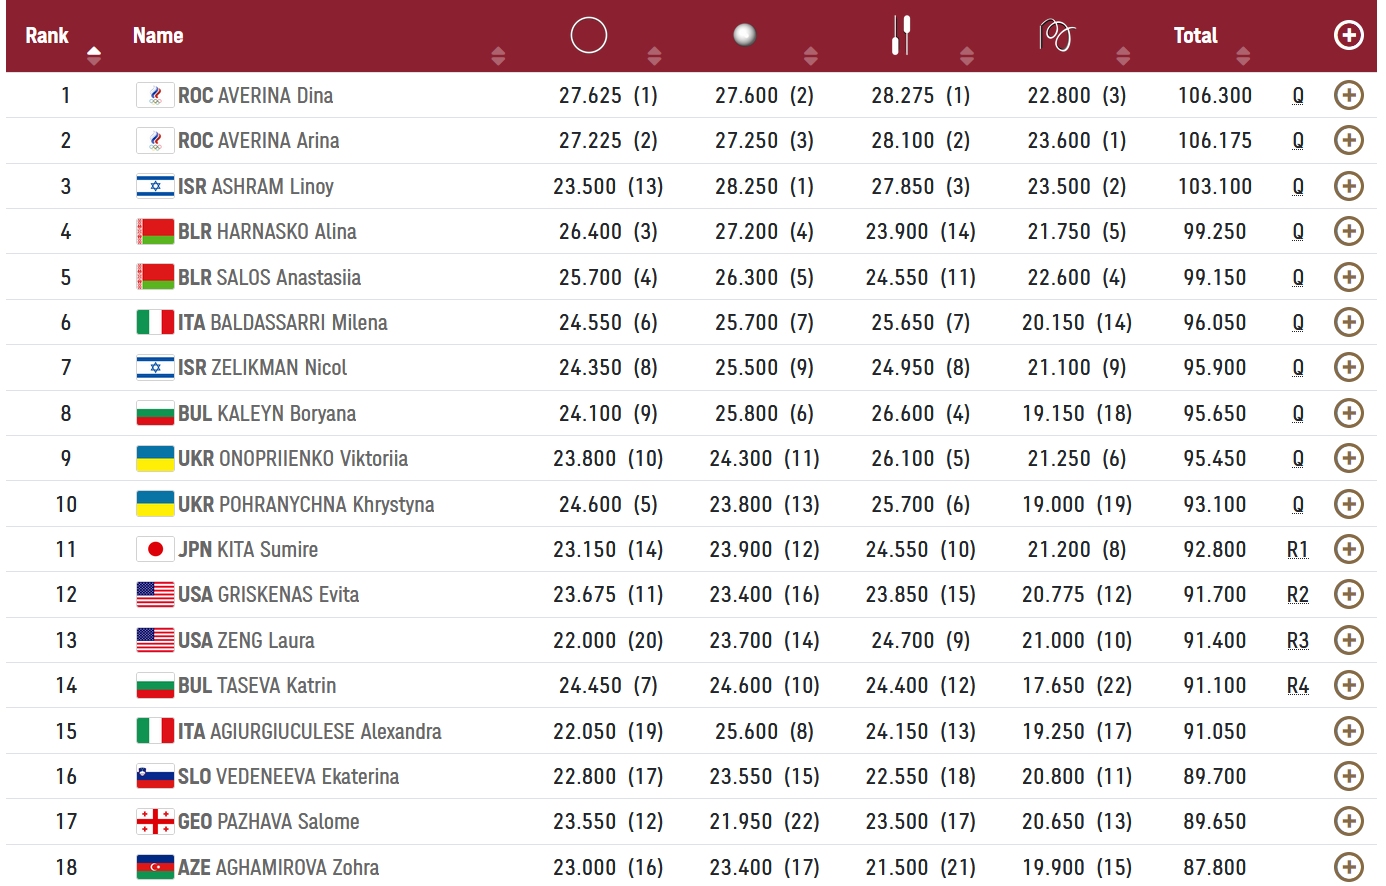Click the Georgia flag beside PAZHAVA Salome
Screen dimensions: 1386x886
point(155,822)
